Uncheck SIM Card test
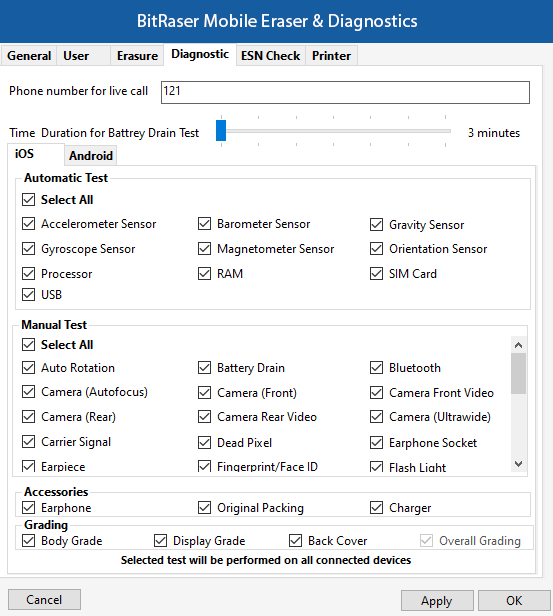Image resolution: width=553 pixels, height=616 pixels. coord(376,273)
